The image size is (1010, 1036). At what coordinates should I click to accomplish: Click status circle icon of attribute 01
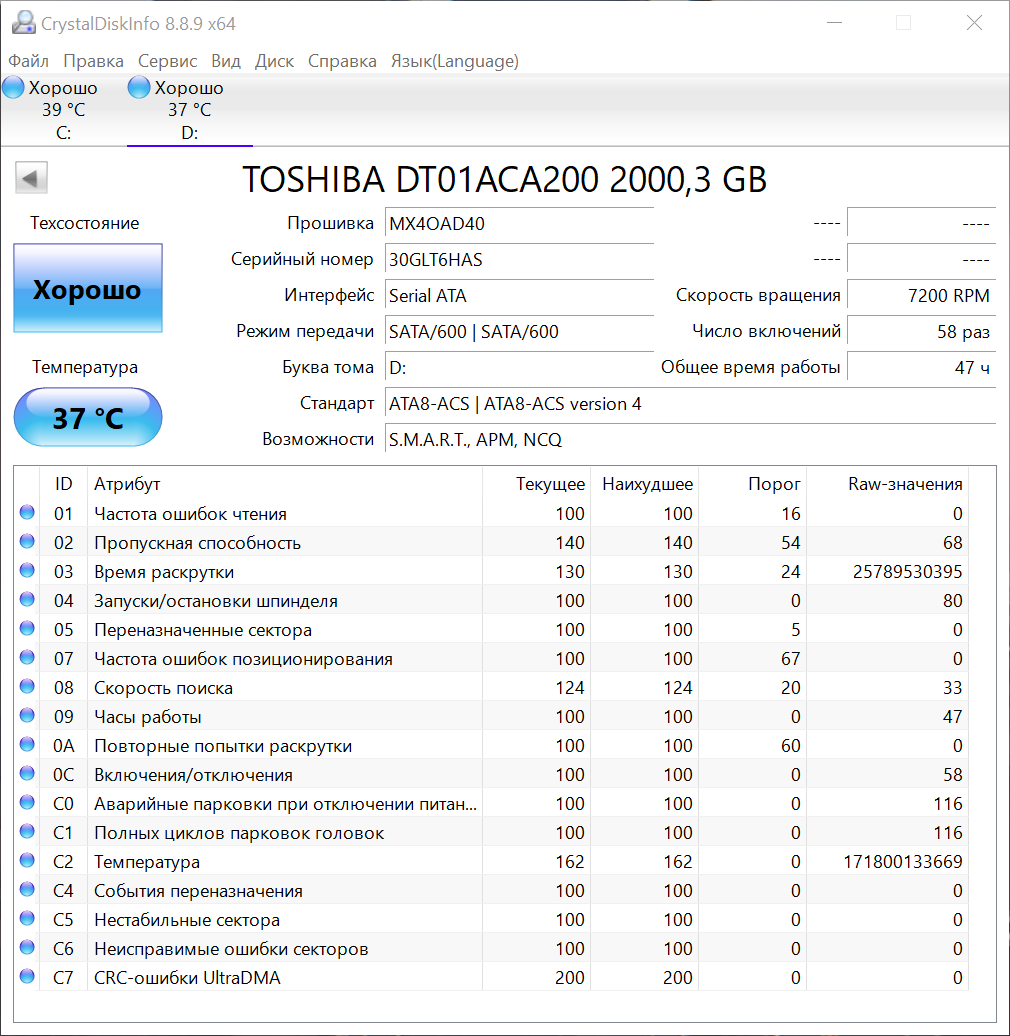coord(27,514)
